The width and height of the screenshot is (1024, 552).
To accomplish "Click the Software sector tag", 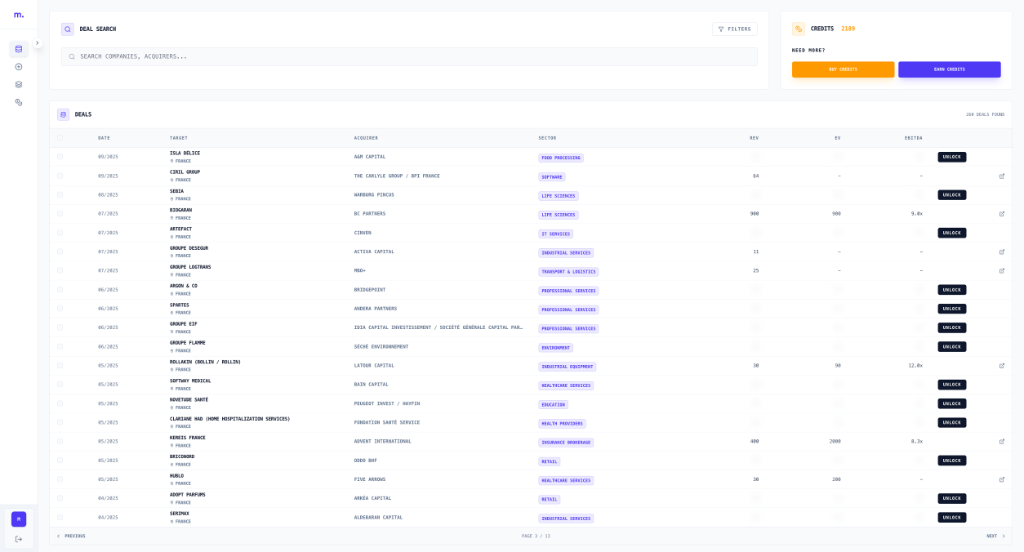I will [x=552, y=177].
